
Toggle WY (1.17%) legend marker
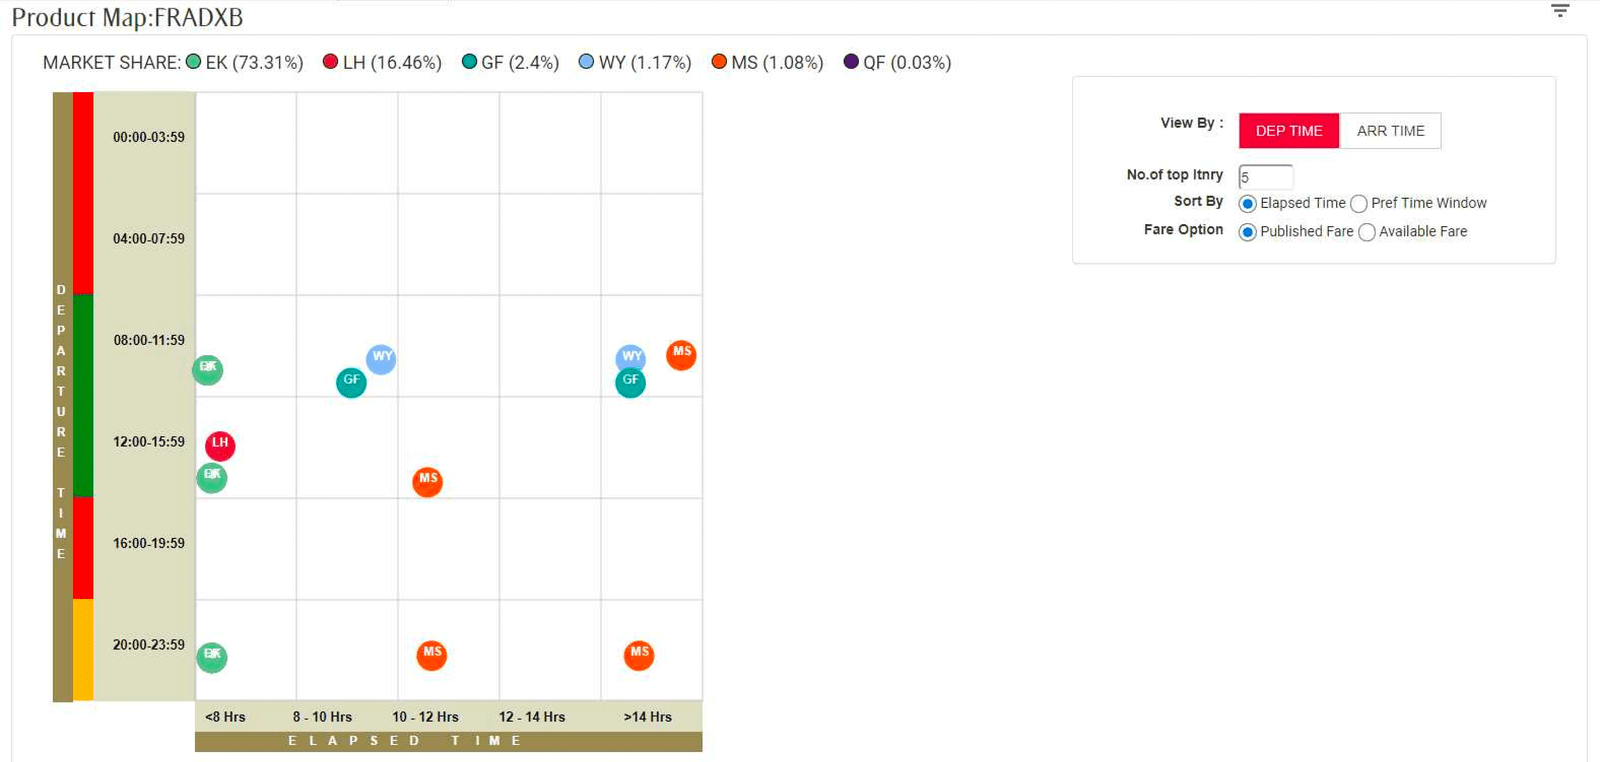coord(587,62)
